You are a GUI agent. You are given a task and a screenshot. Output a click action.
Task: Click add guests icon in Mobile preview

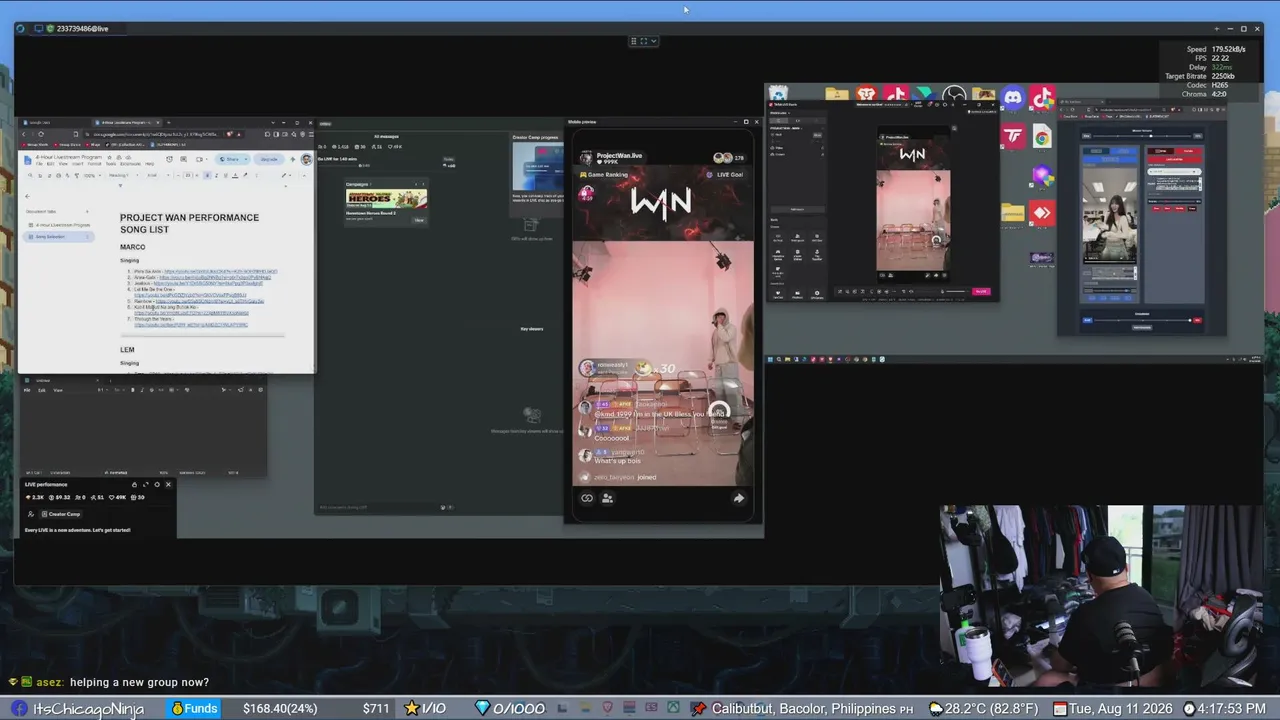click(607, 498)
